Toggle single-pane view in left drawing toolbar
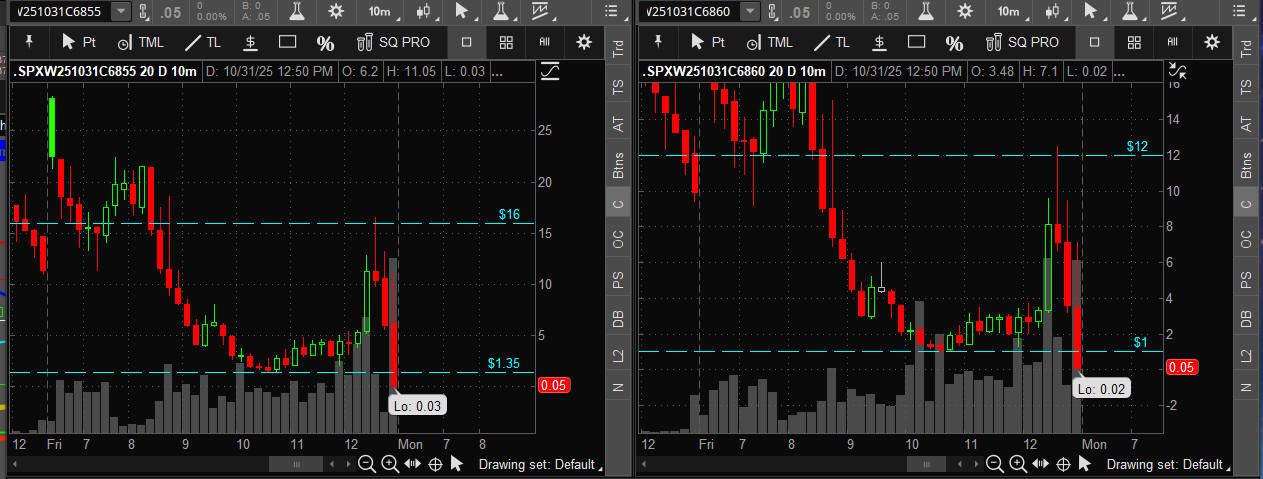Viewport: 1263px width, 479px height. pos(467,42)
